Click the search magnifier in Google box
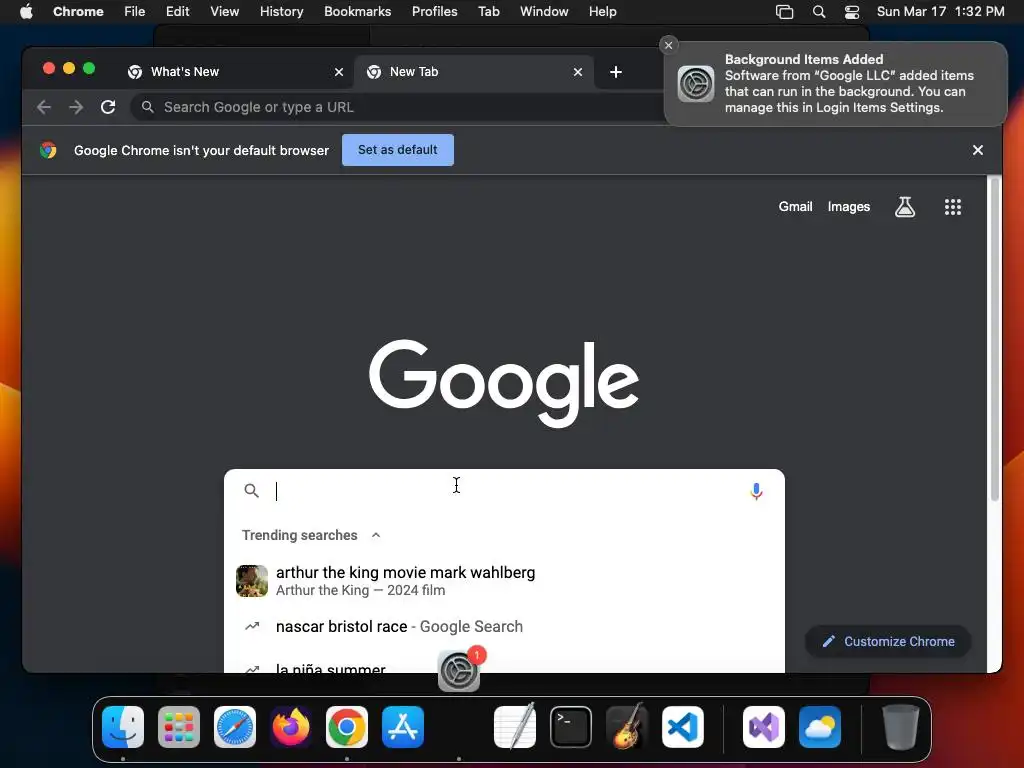Viewport: 1024px width, 768px height. pyautogui.click(x=251, y=490)
